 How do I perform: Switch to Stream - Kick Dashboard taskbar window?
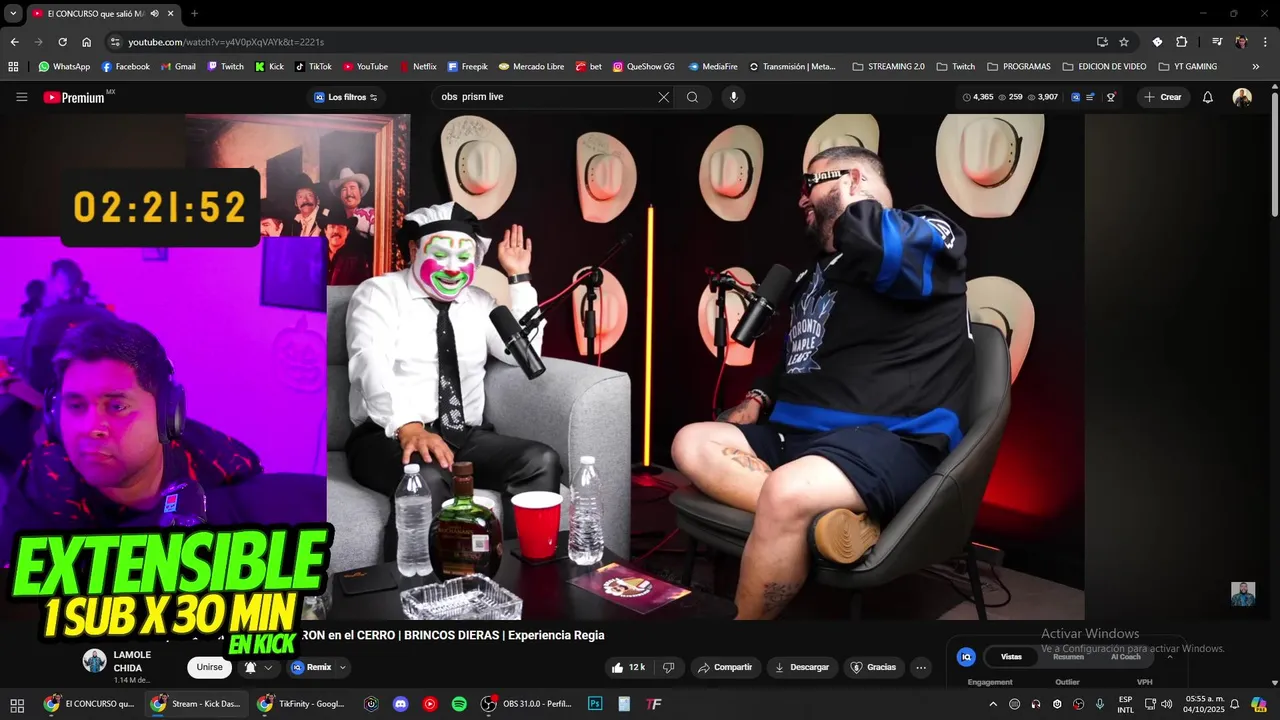click(x=196, y=704)
